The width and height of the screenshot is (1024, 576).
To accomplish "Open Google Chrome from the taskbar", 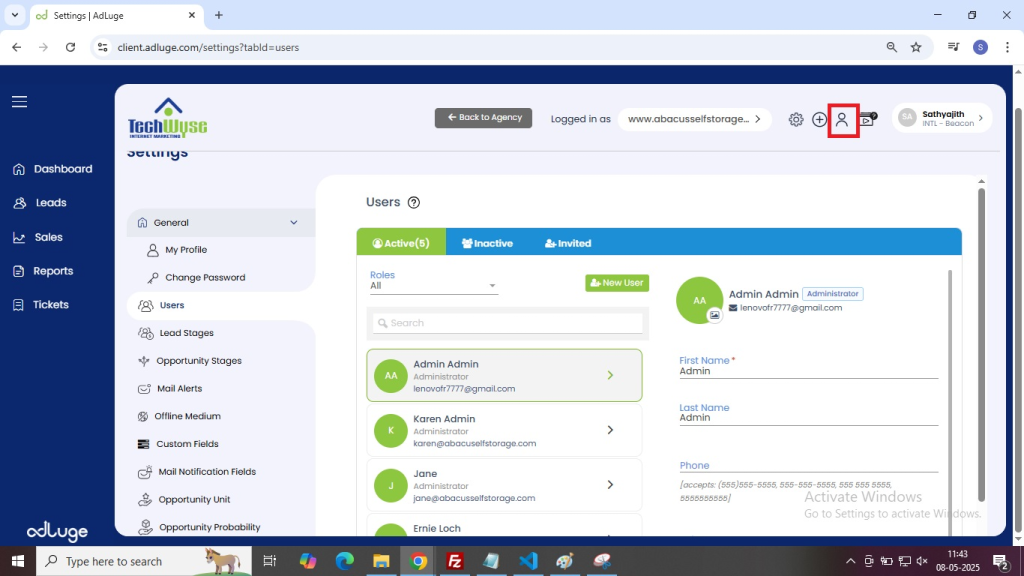I will click(419, 561).
